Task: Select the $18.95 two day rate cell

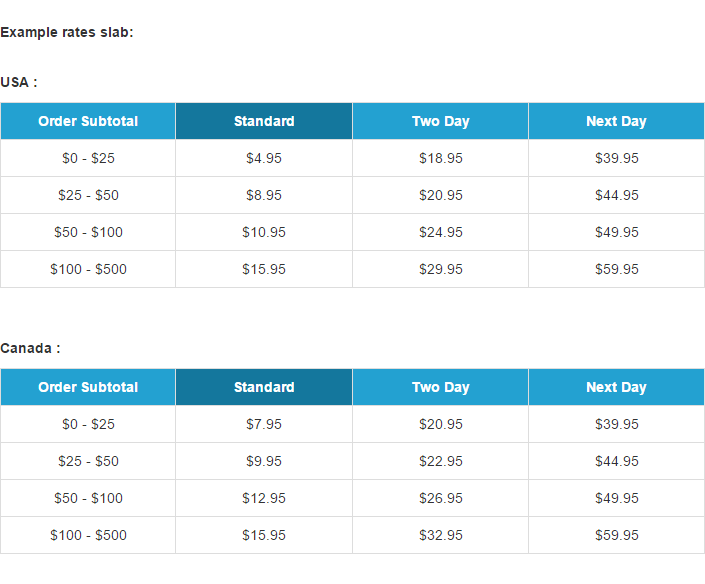Action: point(441,158)
